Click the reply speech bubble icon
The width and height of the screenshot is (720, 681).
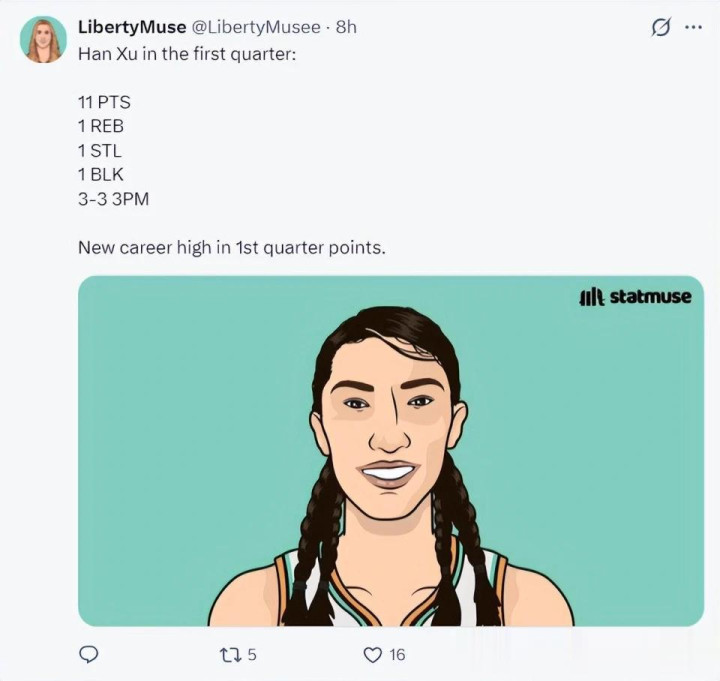click(x=88, y=654)
